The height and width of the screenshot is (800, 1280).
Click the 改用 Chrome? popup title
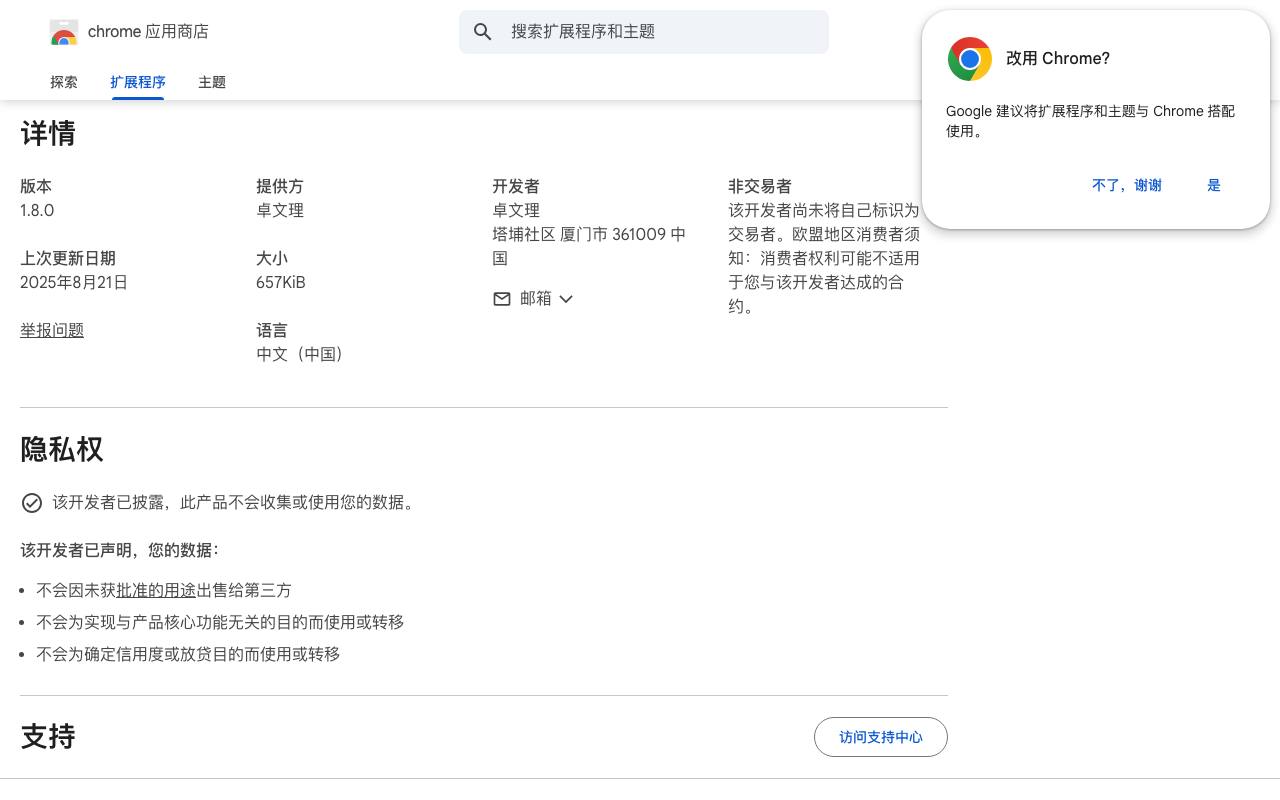point(1058,59)
